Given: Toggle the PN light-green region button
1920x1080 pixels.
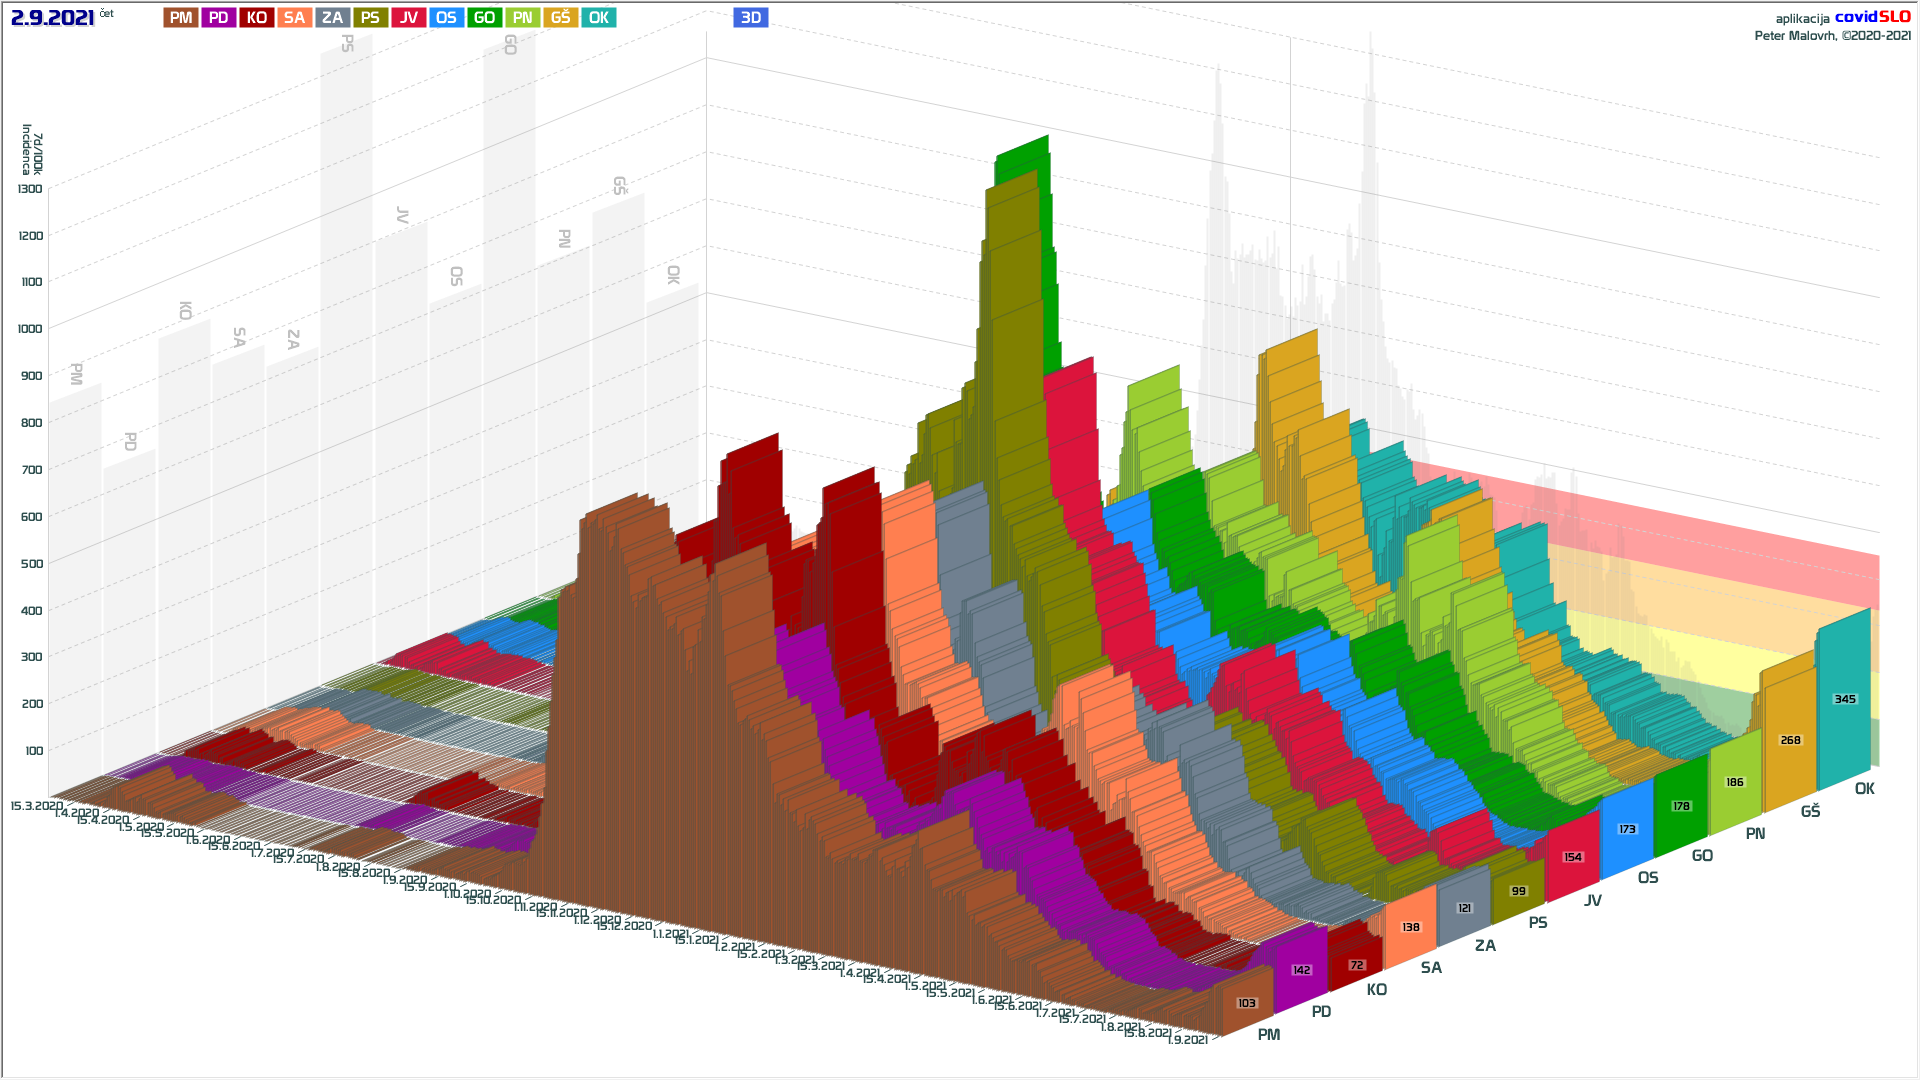Looking at the screenshot, I should 522,18.
